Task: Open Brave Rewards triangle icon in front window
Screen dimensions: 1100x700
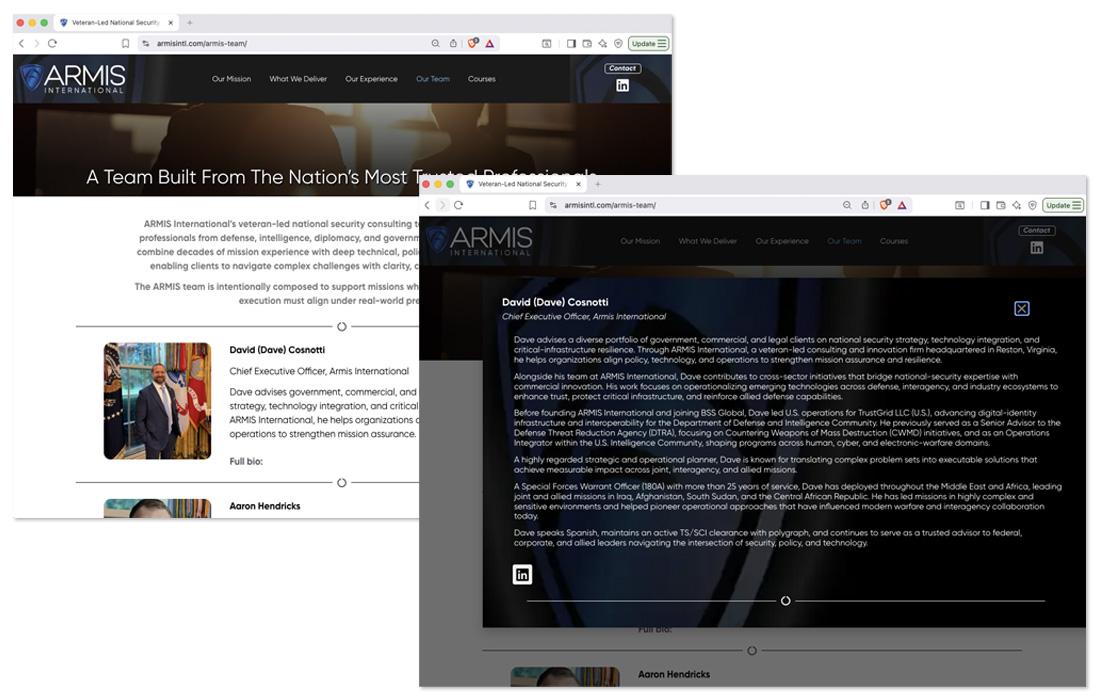Action: coord(901,206)
